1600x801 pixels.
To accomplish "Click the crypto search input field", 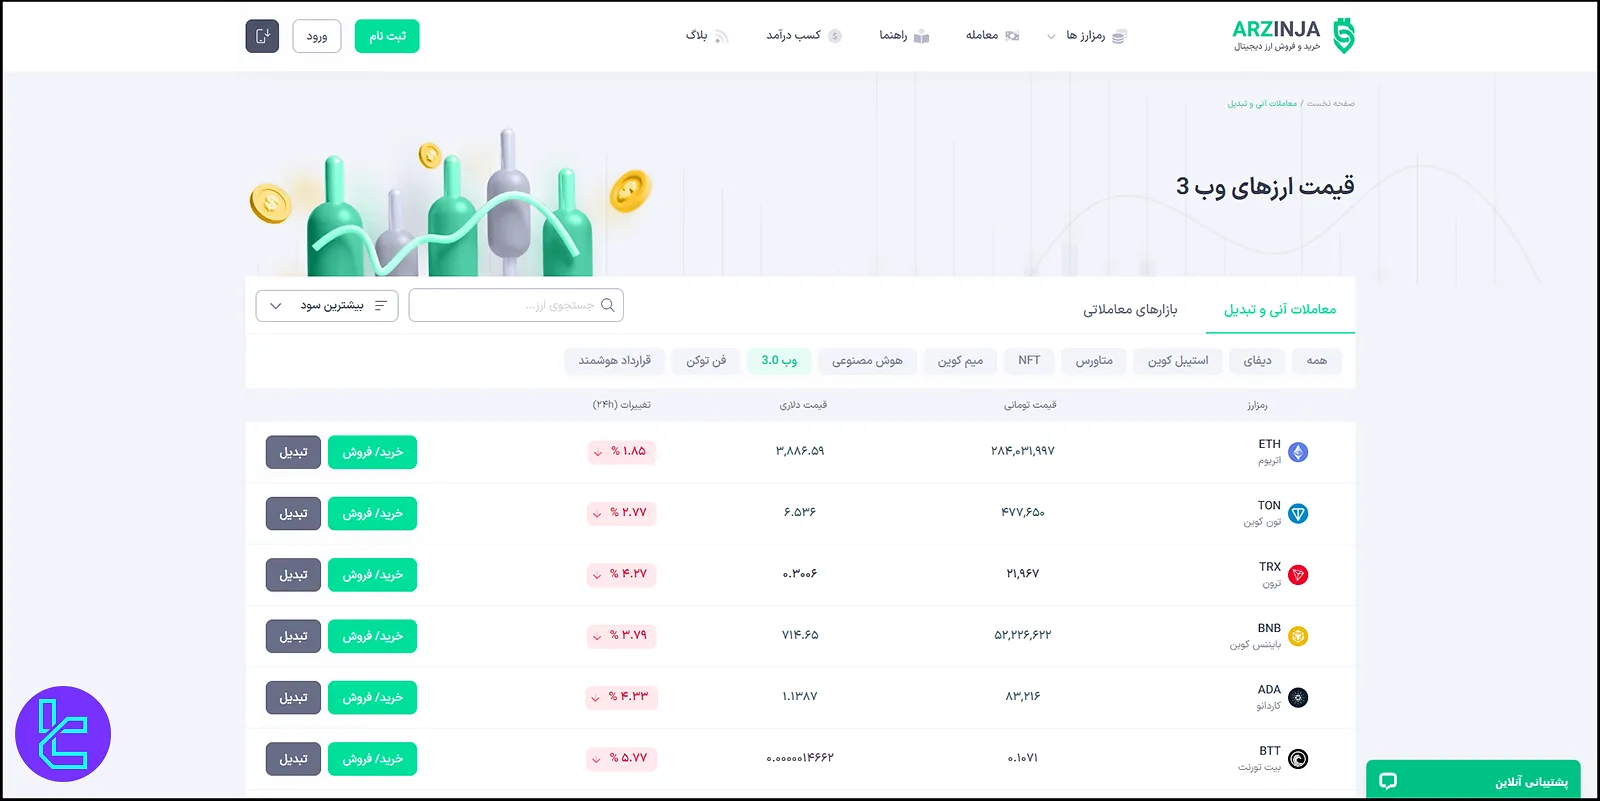I will [x=516, y=305].
